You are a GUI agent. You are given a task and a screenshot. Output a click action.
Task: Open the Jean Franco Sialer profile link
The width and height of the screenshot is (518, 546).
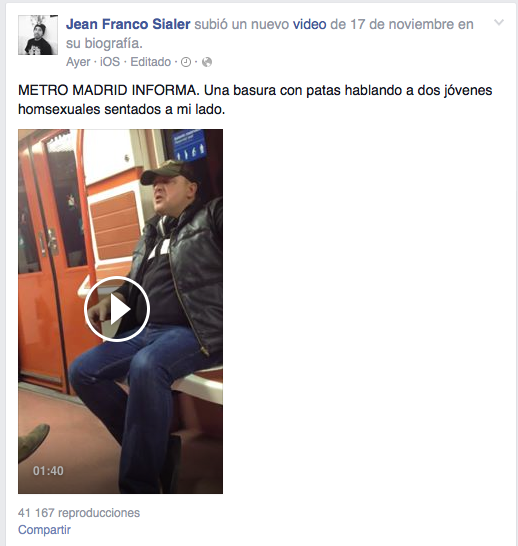point(128,24)
